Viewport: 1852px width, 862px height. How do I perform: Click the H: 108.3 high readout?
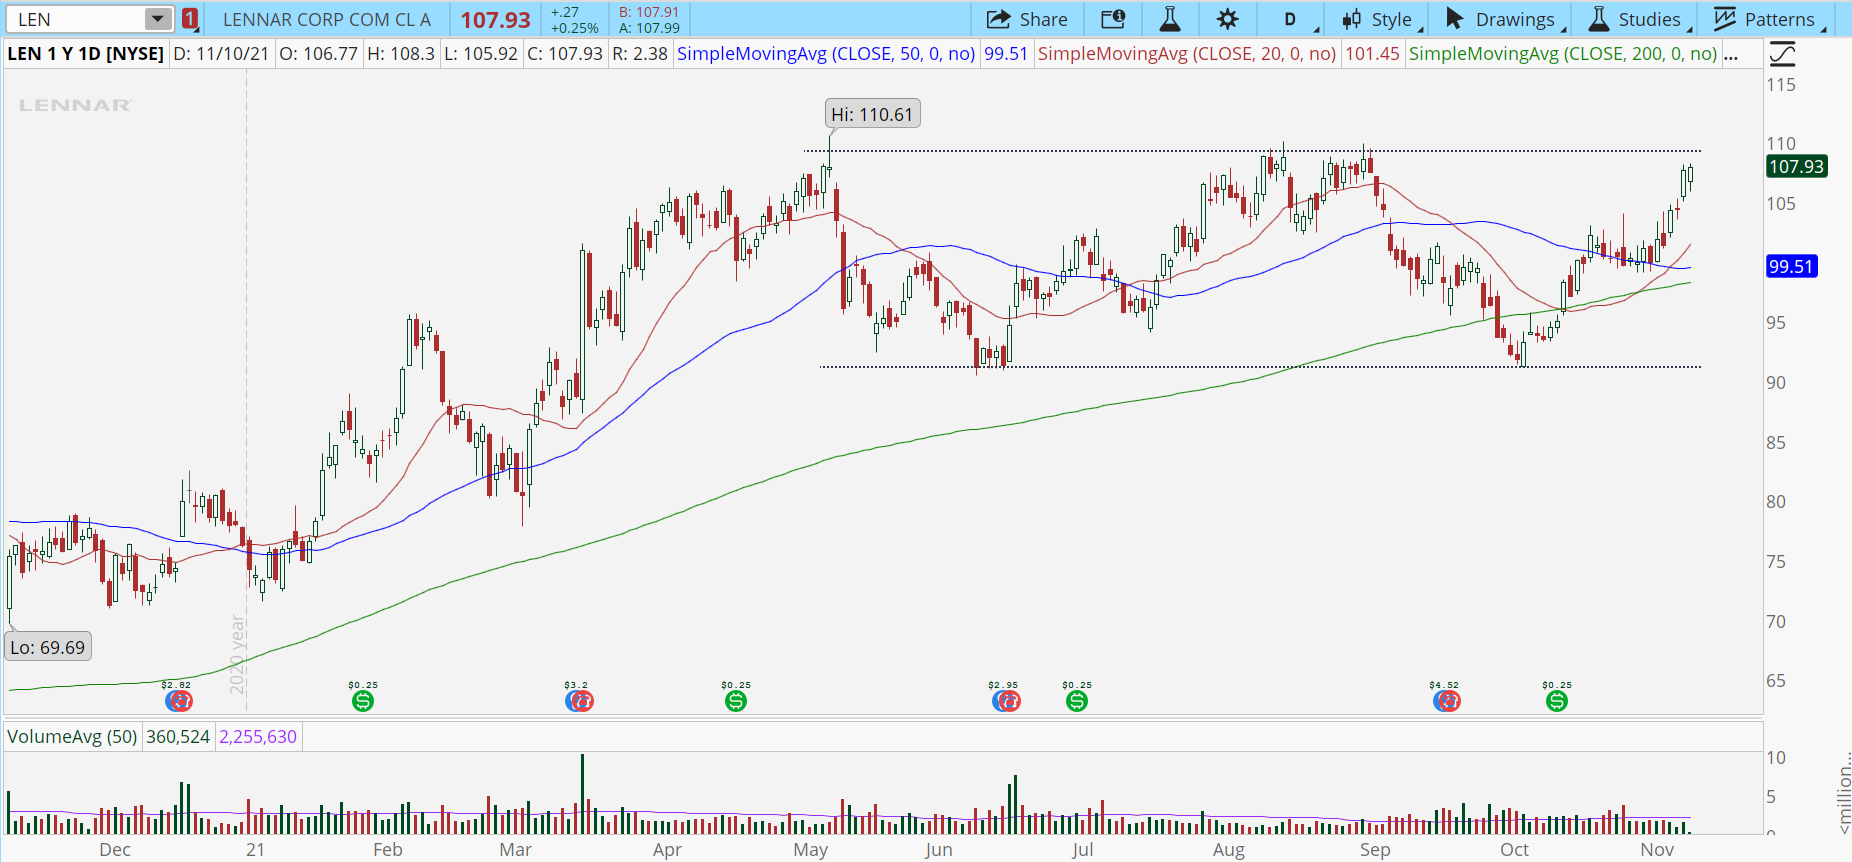pyautogui.click(x=401, y=54)
